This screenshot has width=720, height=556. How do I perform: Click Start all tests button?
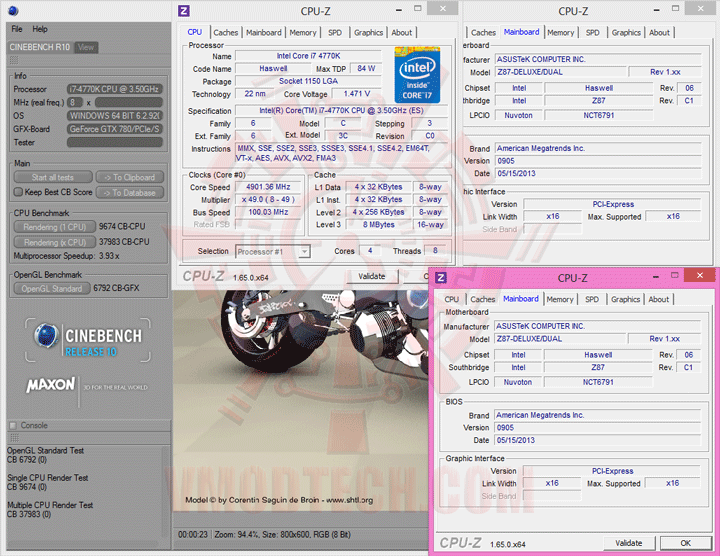(x=53, y=177)
